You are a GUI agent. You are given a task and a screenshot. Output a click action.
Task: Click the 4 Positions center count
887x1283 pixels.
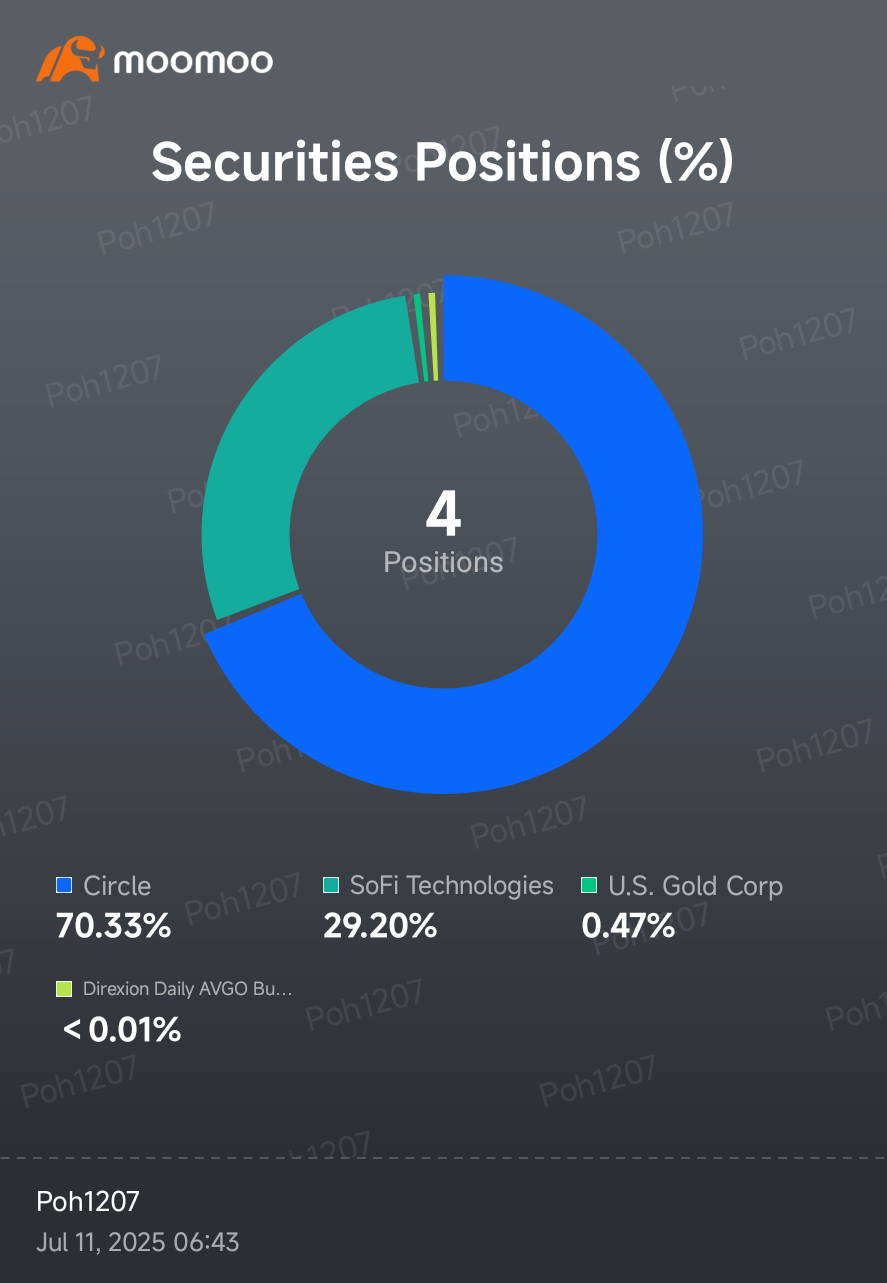(x=443, y=534)
